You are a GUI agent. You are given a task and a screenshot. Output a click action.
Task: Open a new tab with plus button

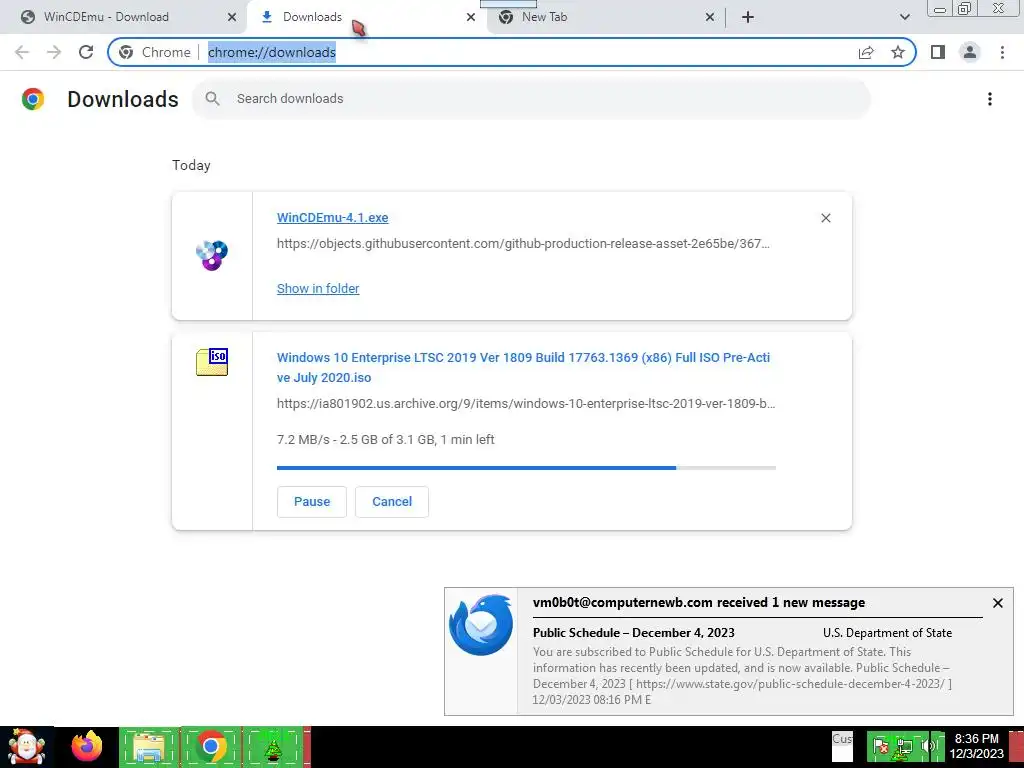(748, 18)
